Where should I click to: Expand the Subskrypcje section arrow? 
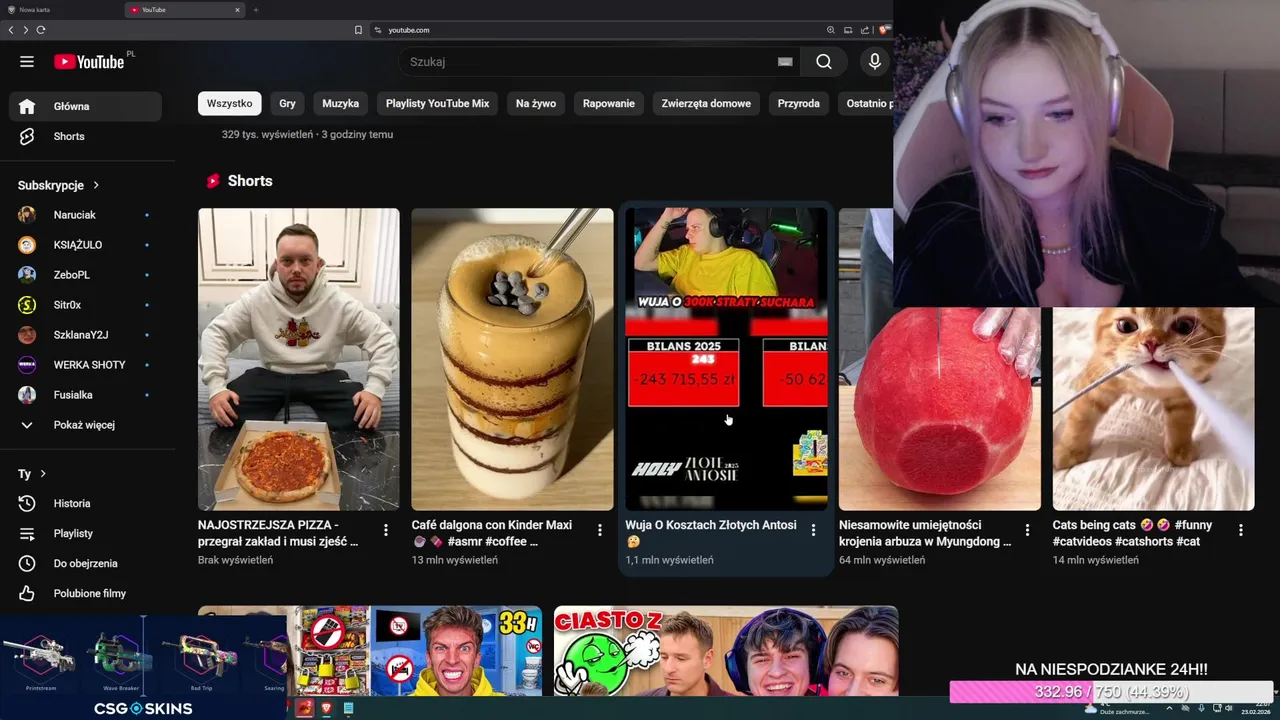[96, 185]
